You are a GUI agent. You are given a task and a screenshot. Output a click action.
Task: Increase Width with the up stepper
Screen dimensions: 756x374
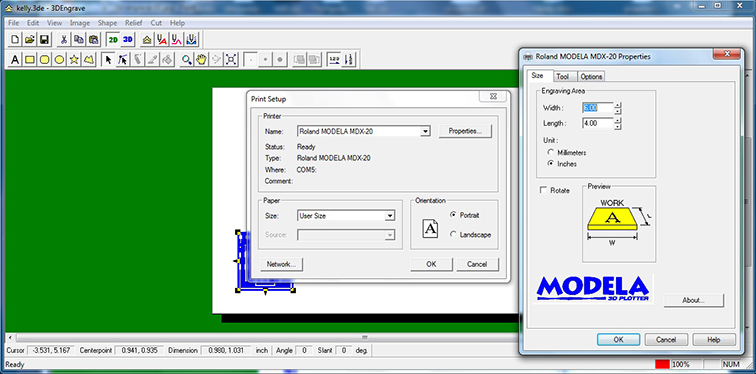[618, 105]
